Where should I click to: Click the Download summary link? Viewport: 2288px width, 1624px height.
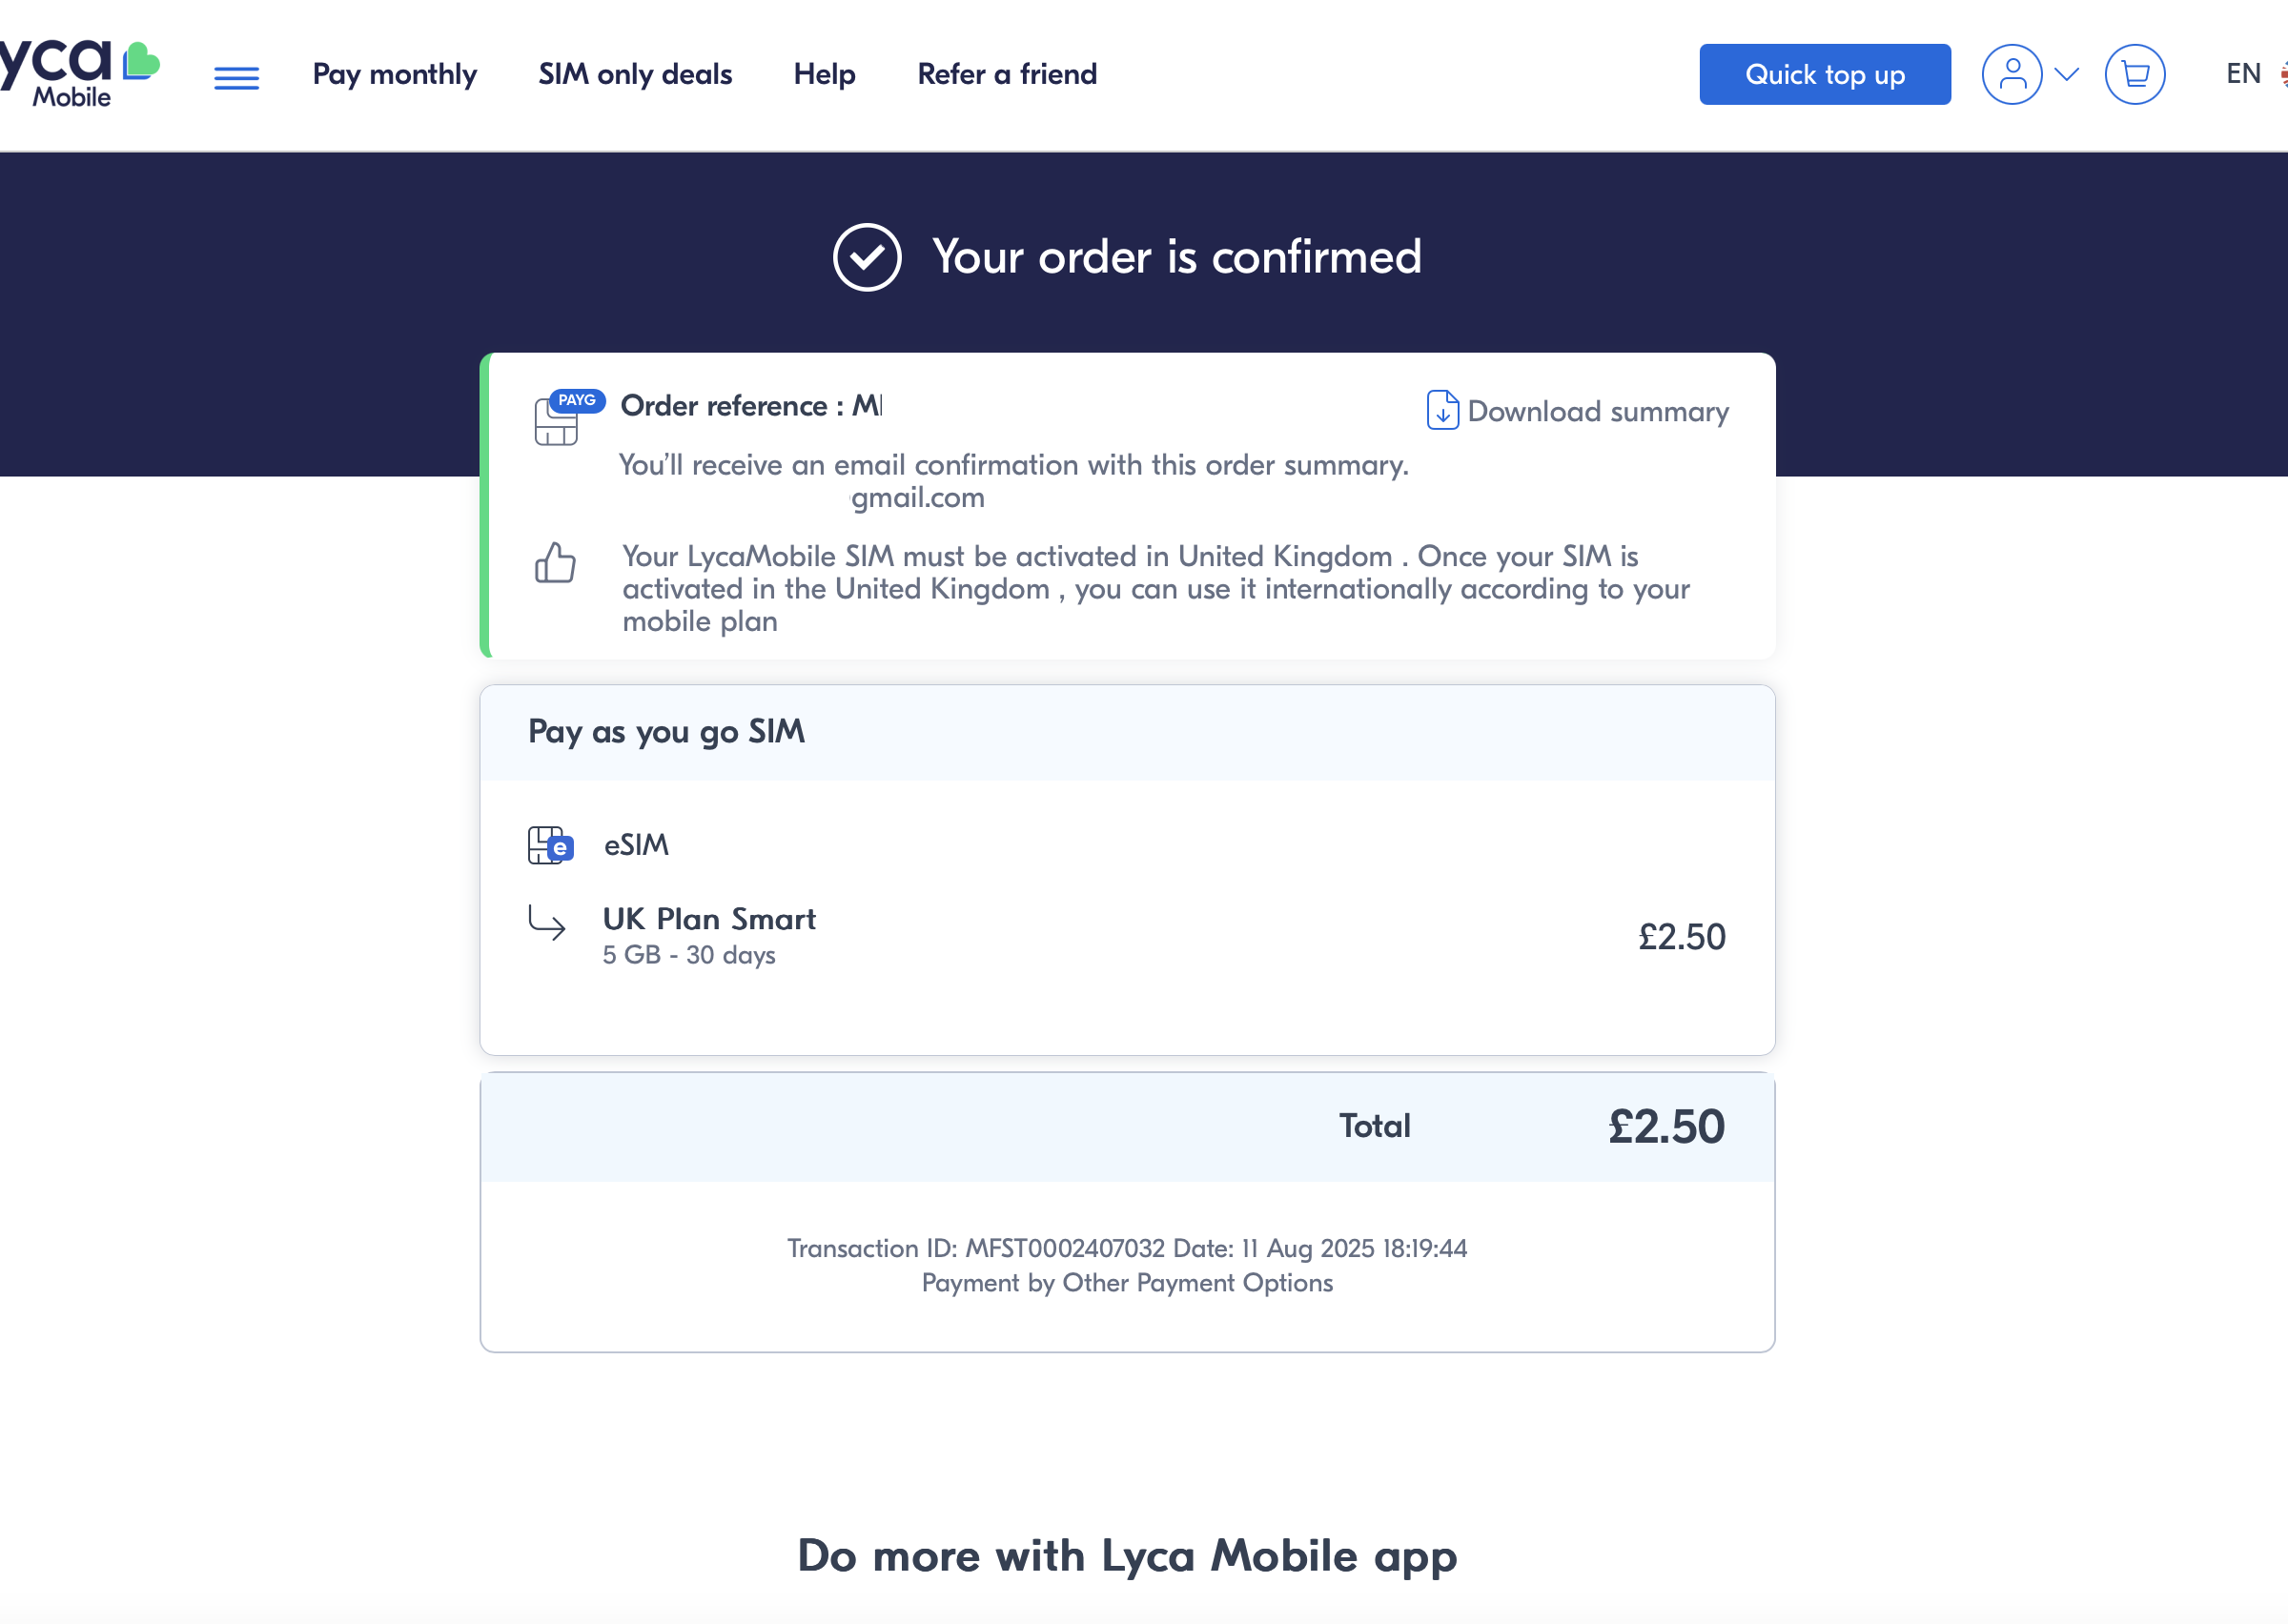tap(1597, 411)
